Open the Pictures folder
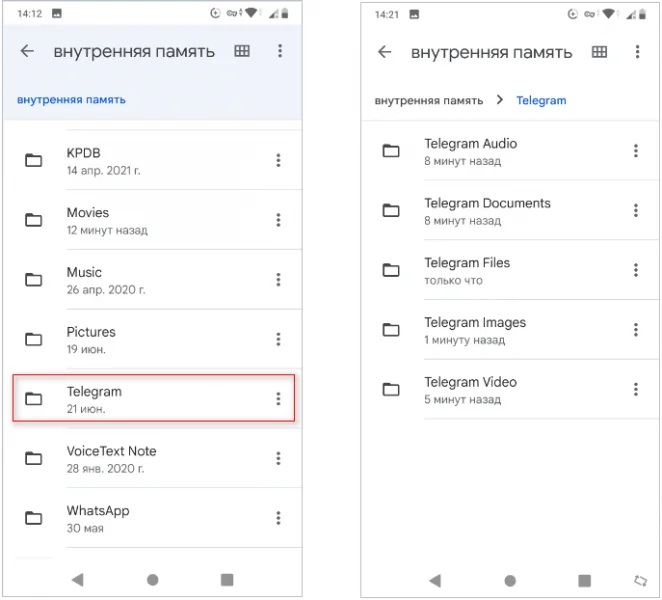The width and height of the screenshot is (662, 600). 153,339
